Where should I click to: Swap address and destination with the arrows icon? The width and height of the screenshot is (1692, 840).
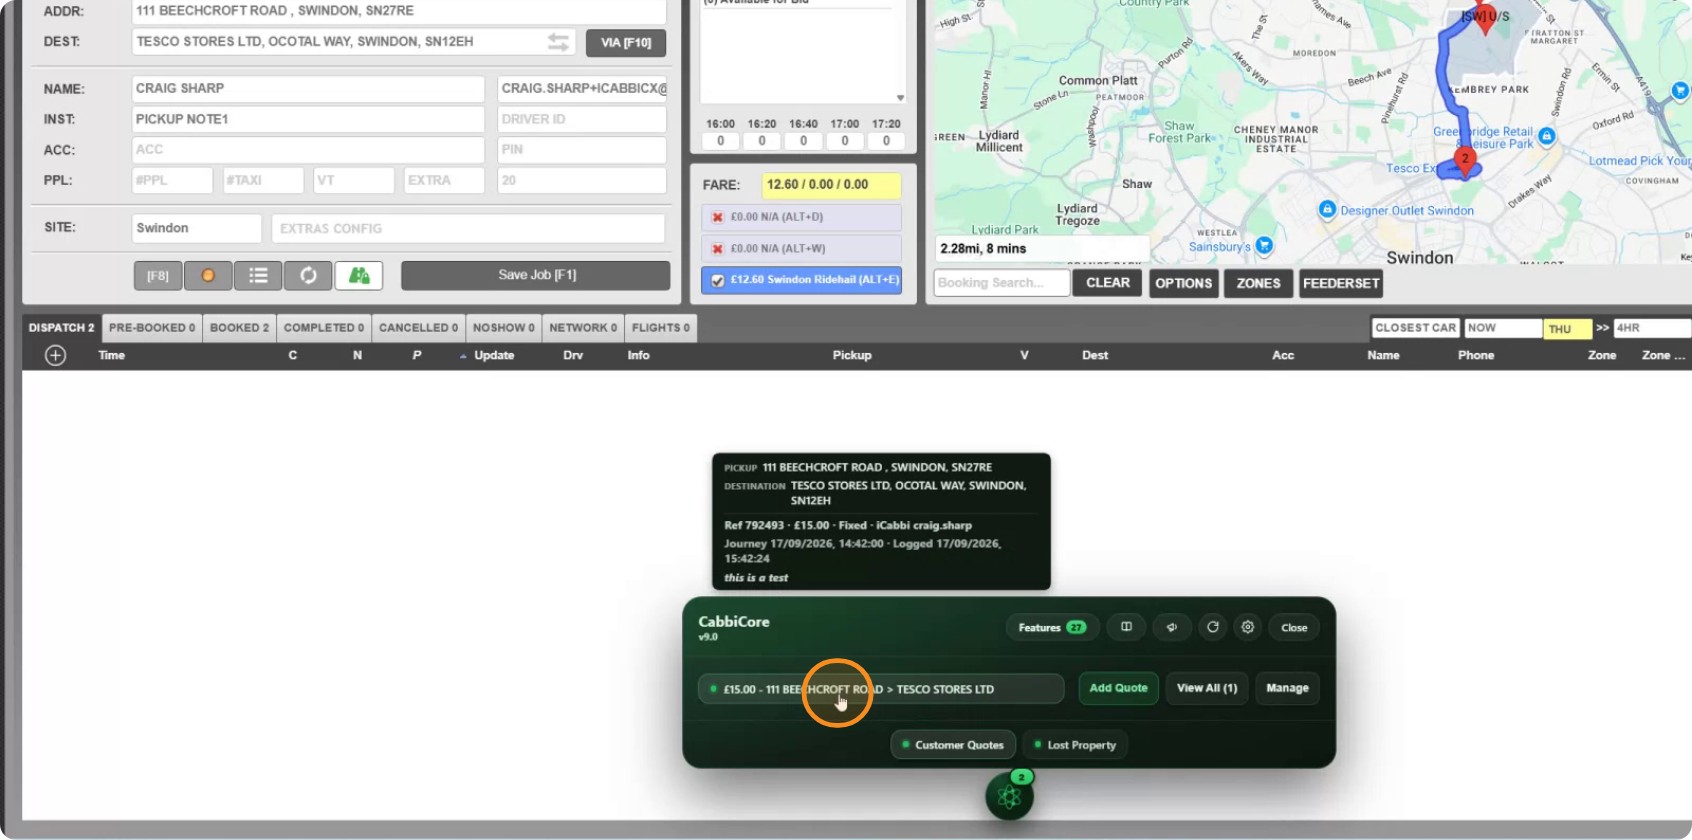point(558,42)
